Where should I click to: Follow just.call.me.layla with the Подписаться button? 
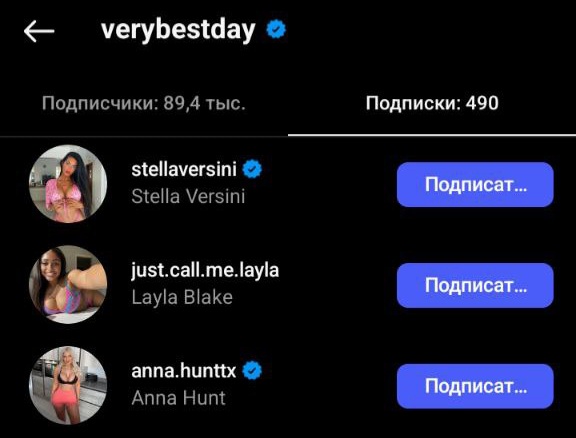(x=475, y=285)
